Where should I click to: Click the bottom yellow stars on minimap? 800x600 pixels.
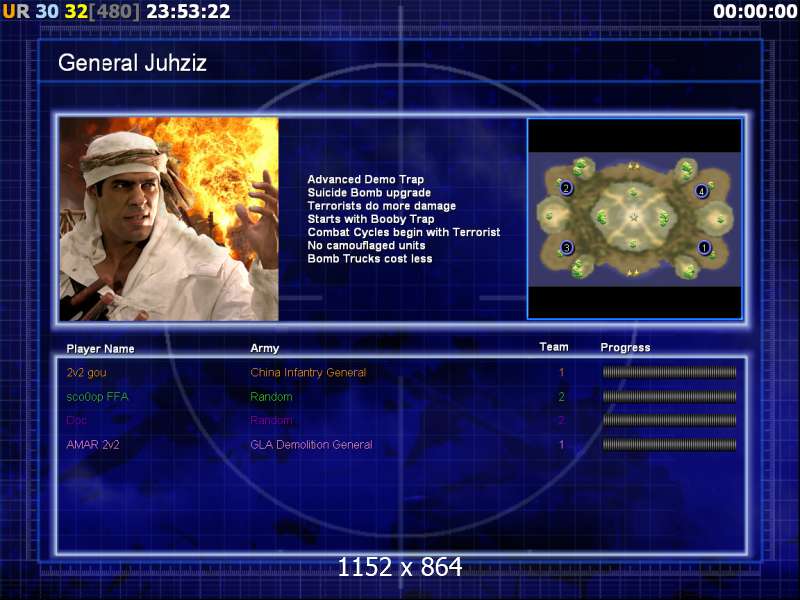(x=633, y=273)
